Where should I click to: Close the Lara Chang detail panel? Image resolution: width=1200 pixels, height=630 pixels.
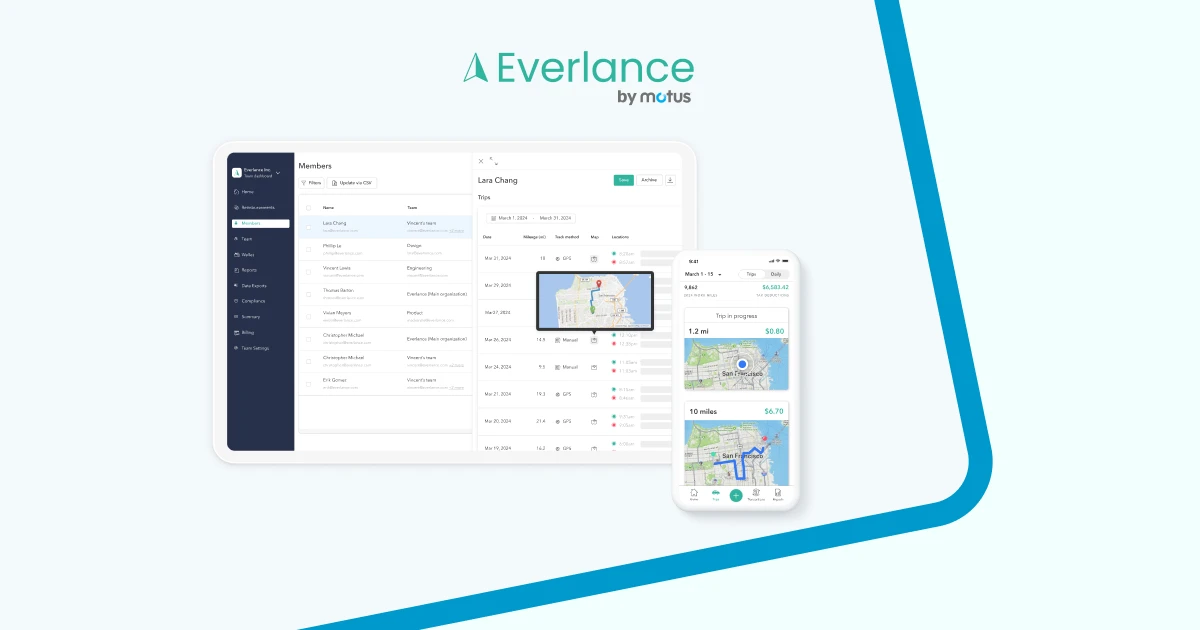[480, 160]
